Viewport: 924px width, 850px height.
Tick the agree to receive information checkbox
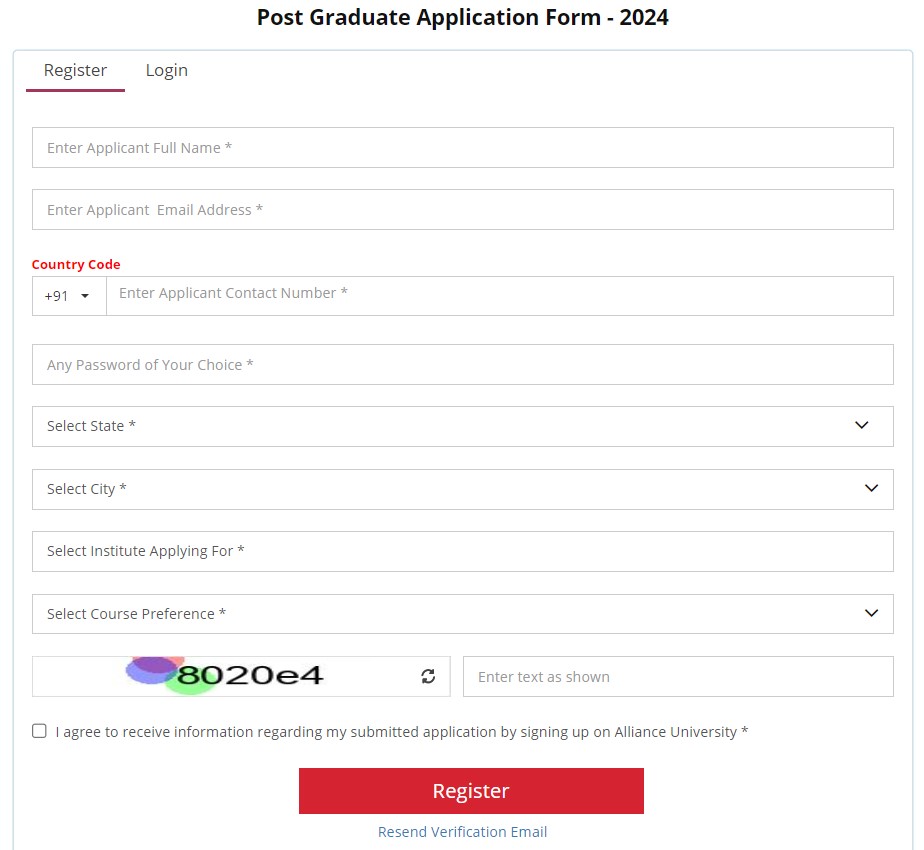click(39, 731)
